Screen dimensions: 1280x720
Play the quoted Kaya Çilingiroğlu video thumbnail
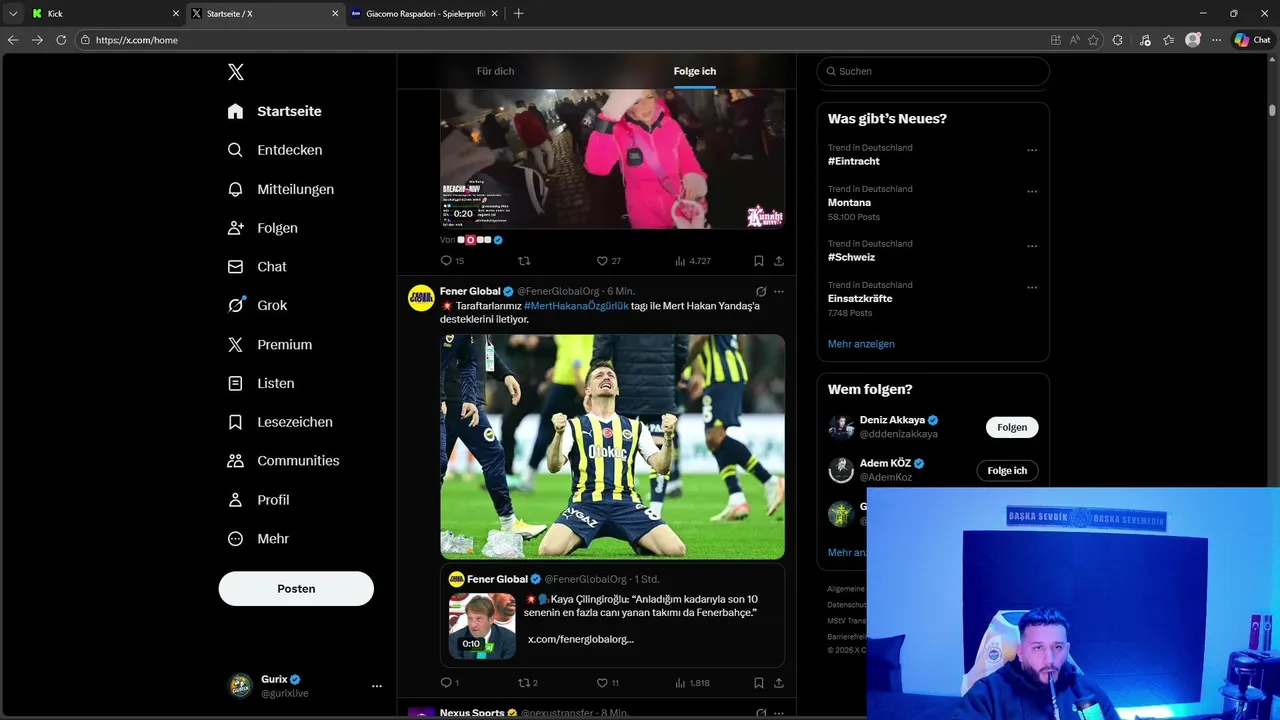click(482, 625)
